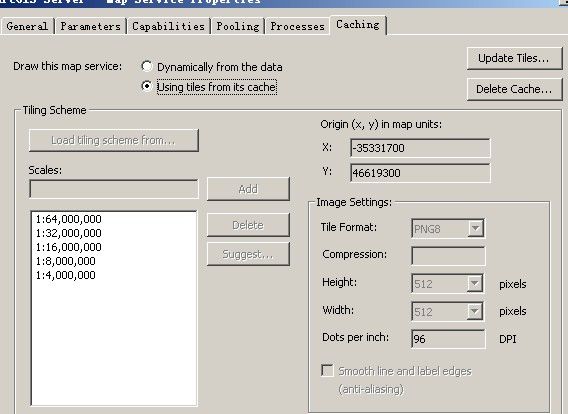
Task: Open the Parameters tab
Action: click(90, 26)
